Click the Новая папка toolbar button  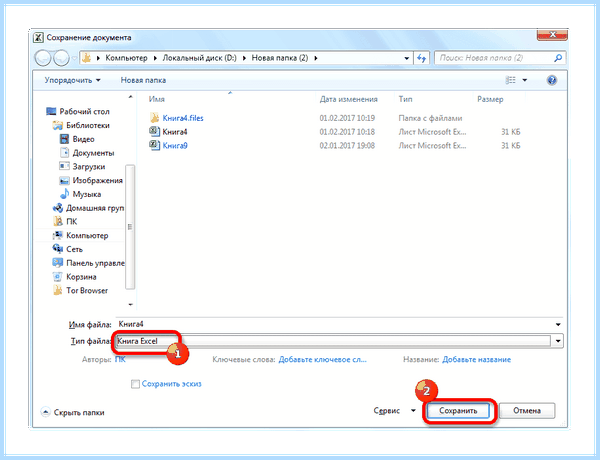(x=143, y=80)
